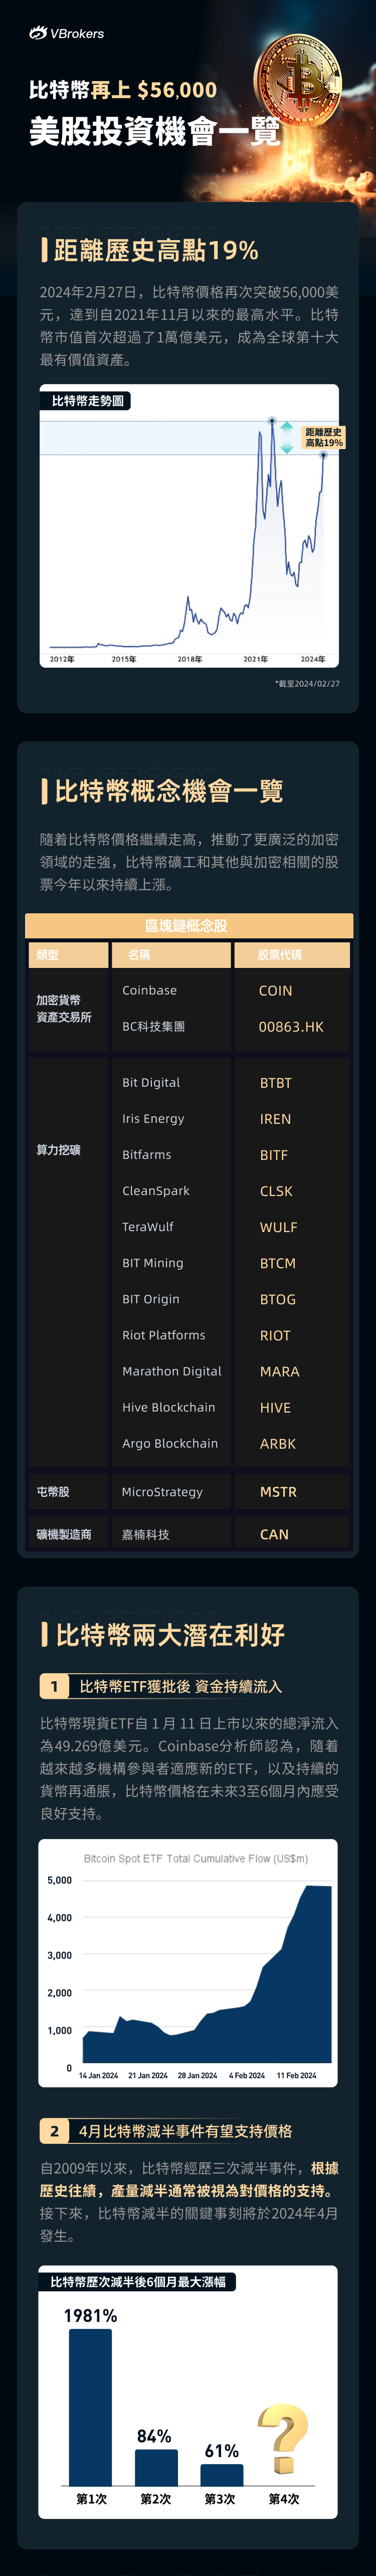Click the MARA ticker symbol
Screen dimensions: 376x2576
point(279,1371)
